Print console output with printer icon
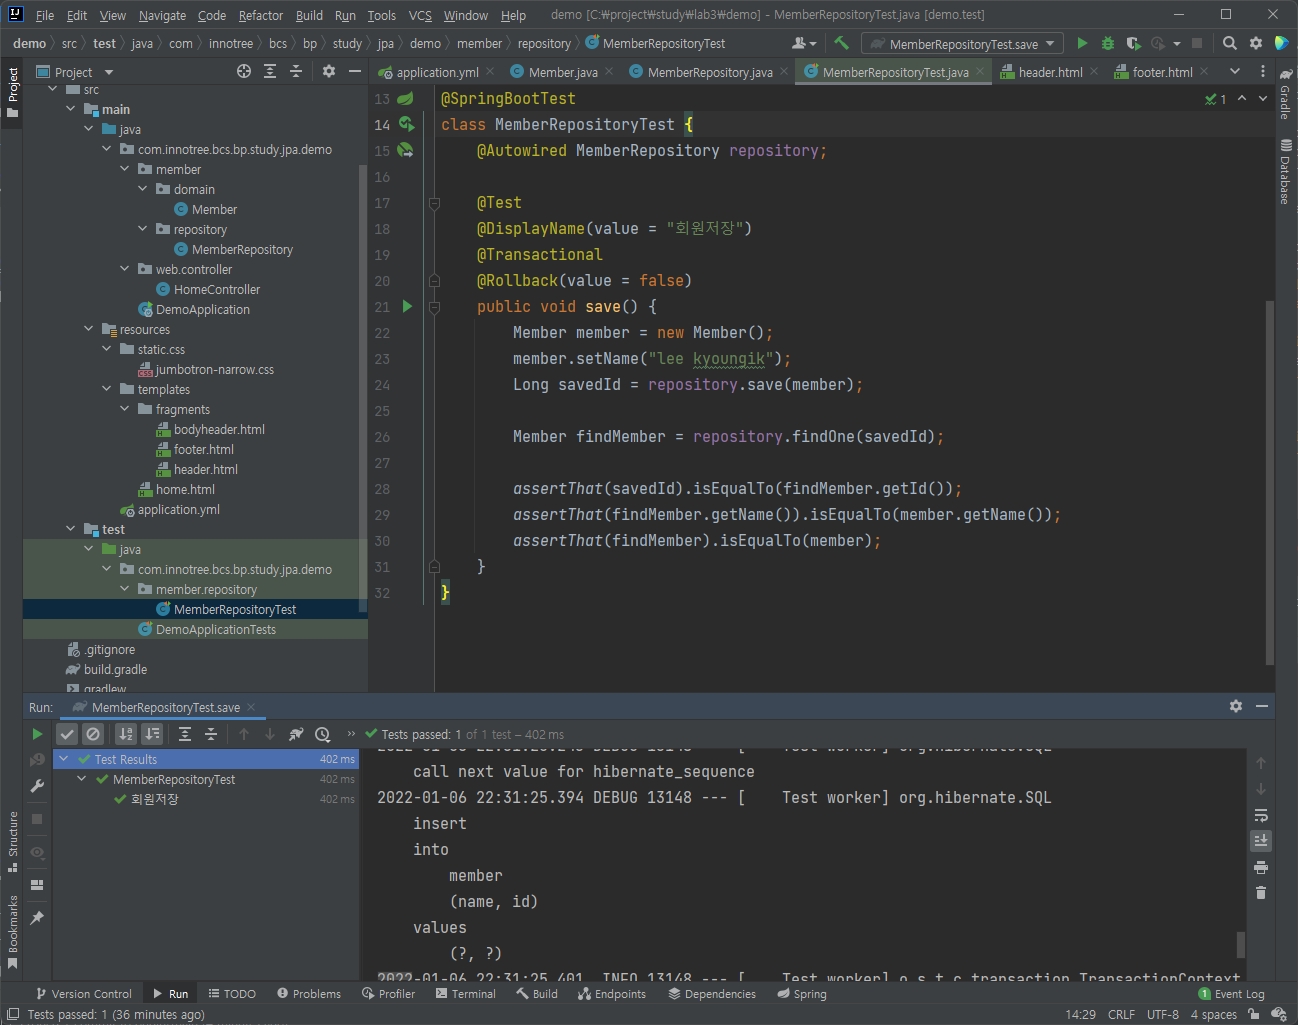Viewport: 1298px width, 1025px height. coord(1261,866)
